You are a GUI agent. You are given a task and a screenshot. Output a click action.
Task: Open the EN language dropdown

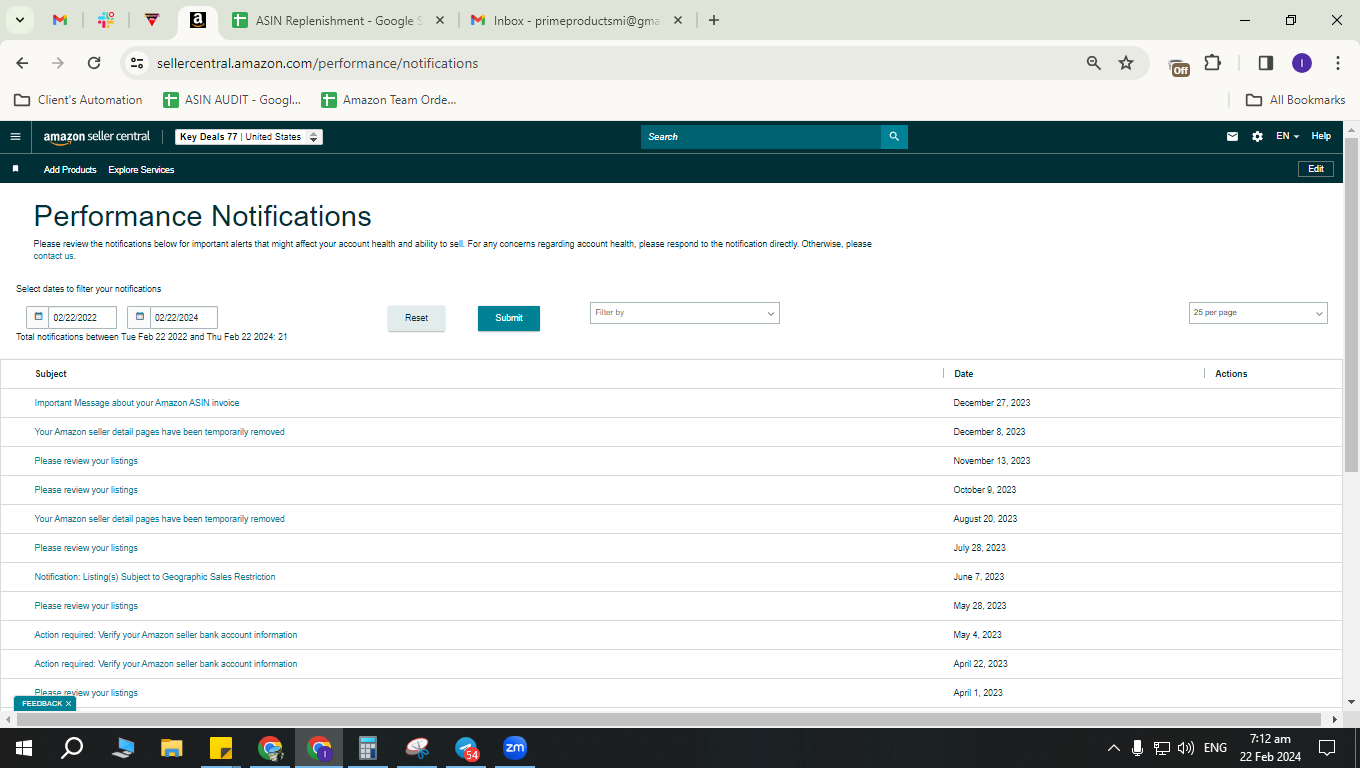click(x=1287, y=137)
